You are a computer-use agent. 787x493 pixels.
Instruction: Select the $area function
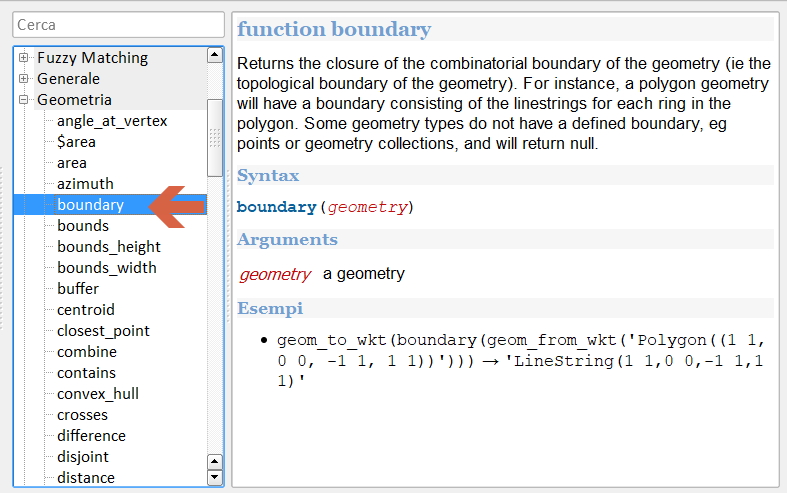[76, 142]
